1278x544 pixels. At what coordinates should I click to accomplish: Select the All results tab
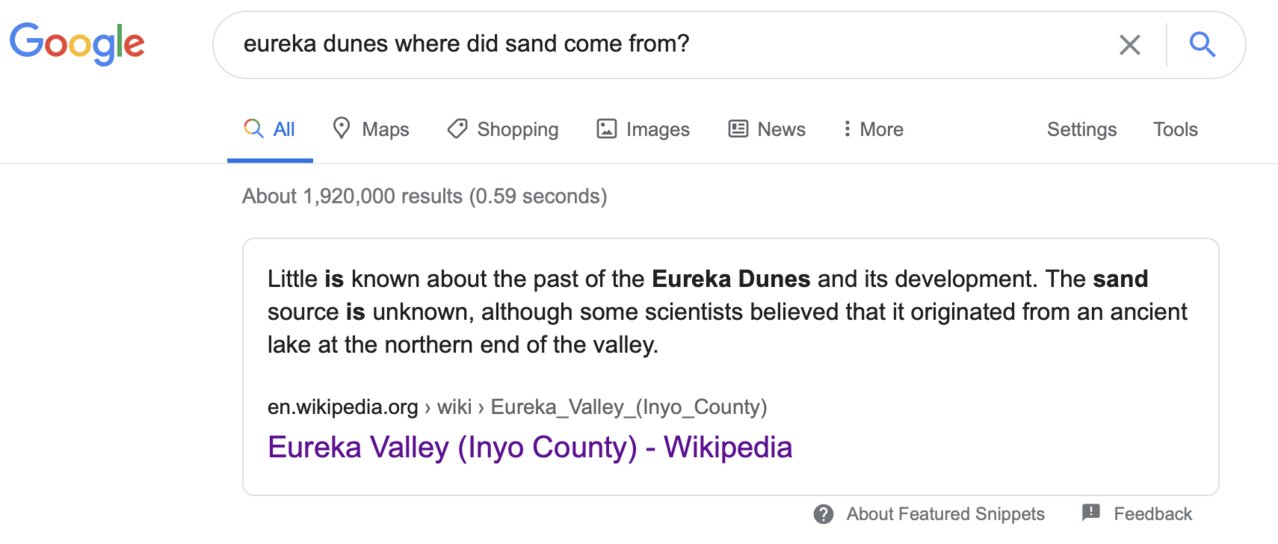(270, 129)
